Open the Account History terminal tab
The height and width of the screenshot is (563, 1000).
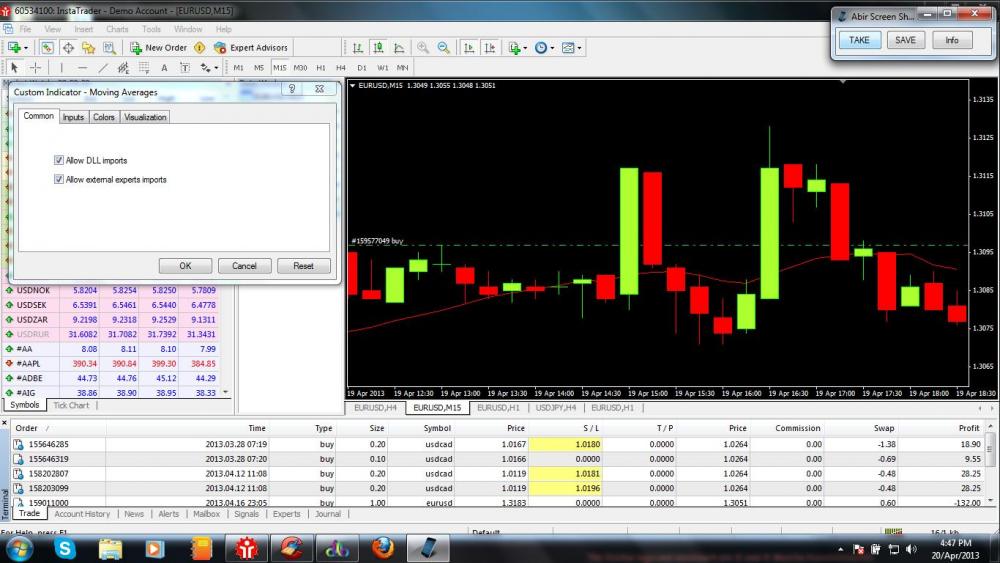click(82, 514)
